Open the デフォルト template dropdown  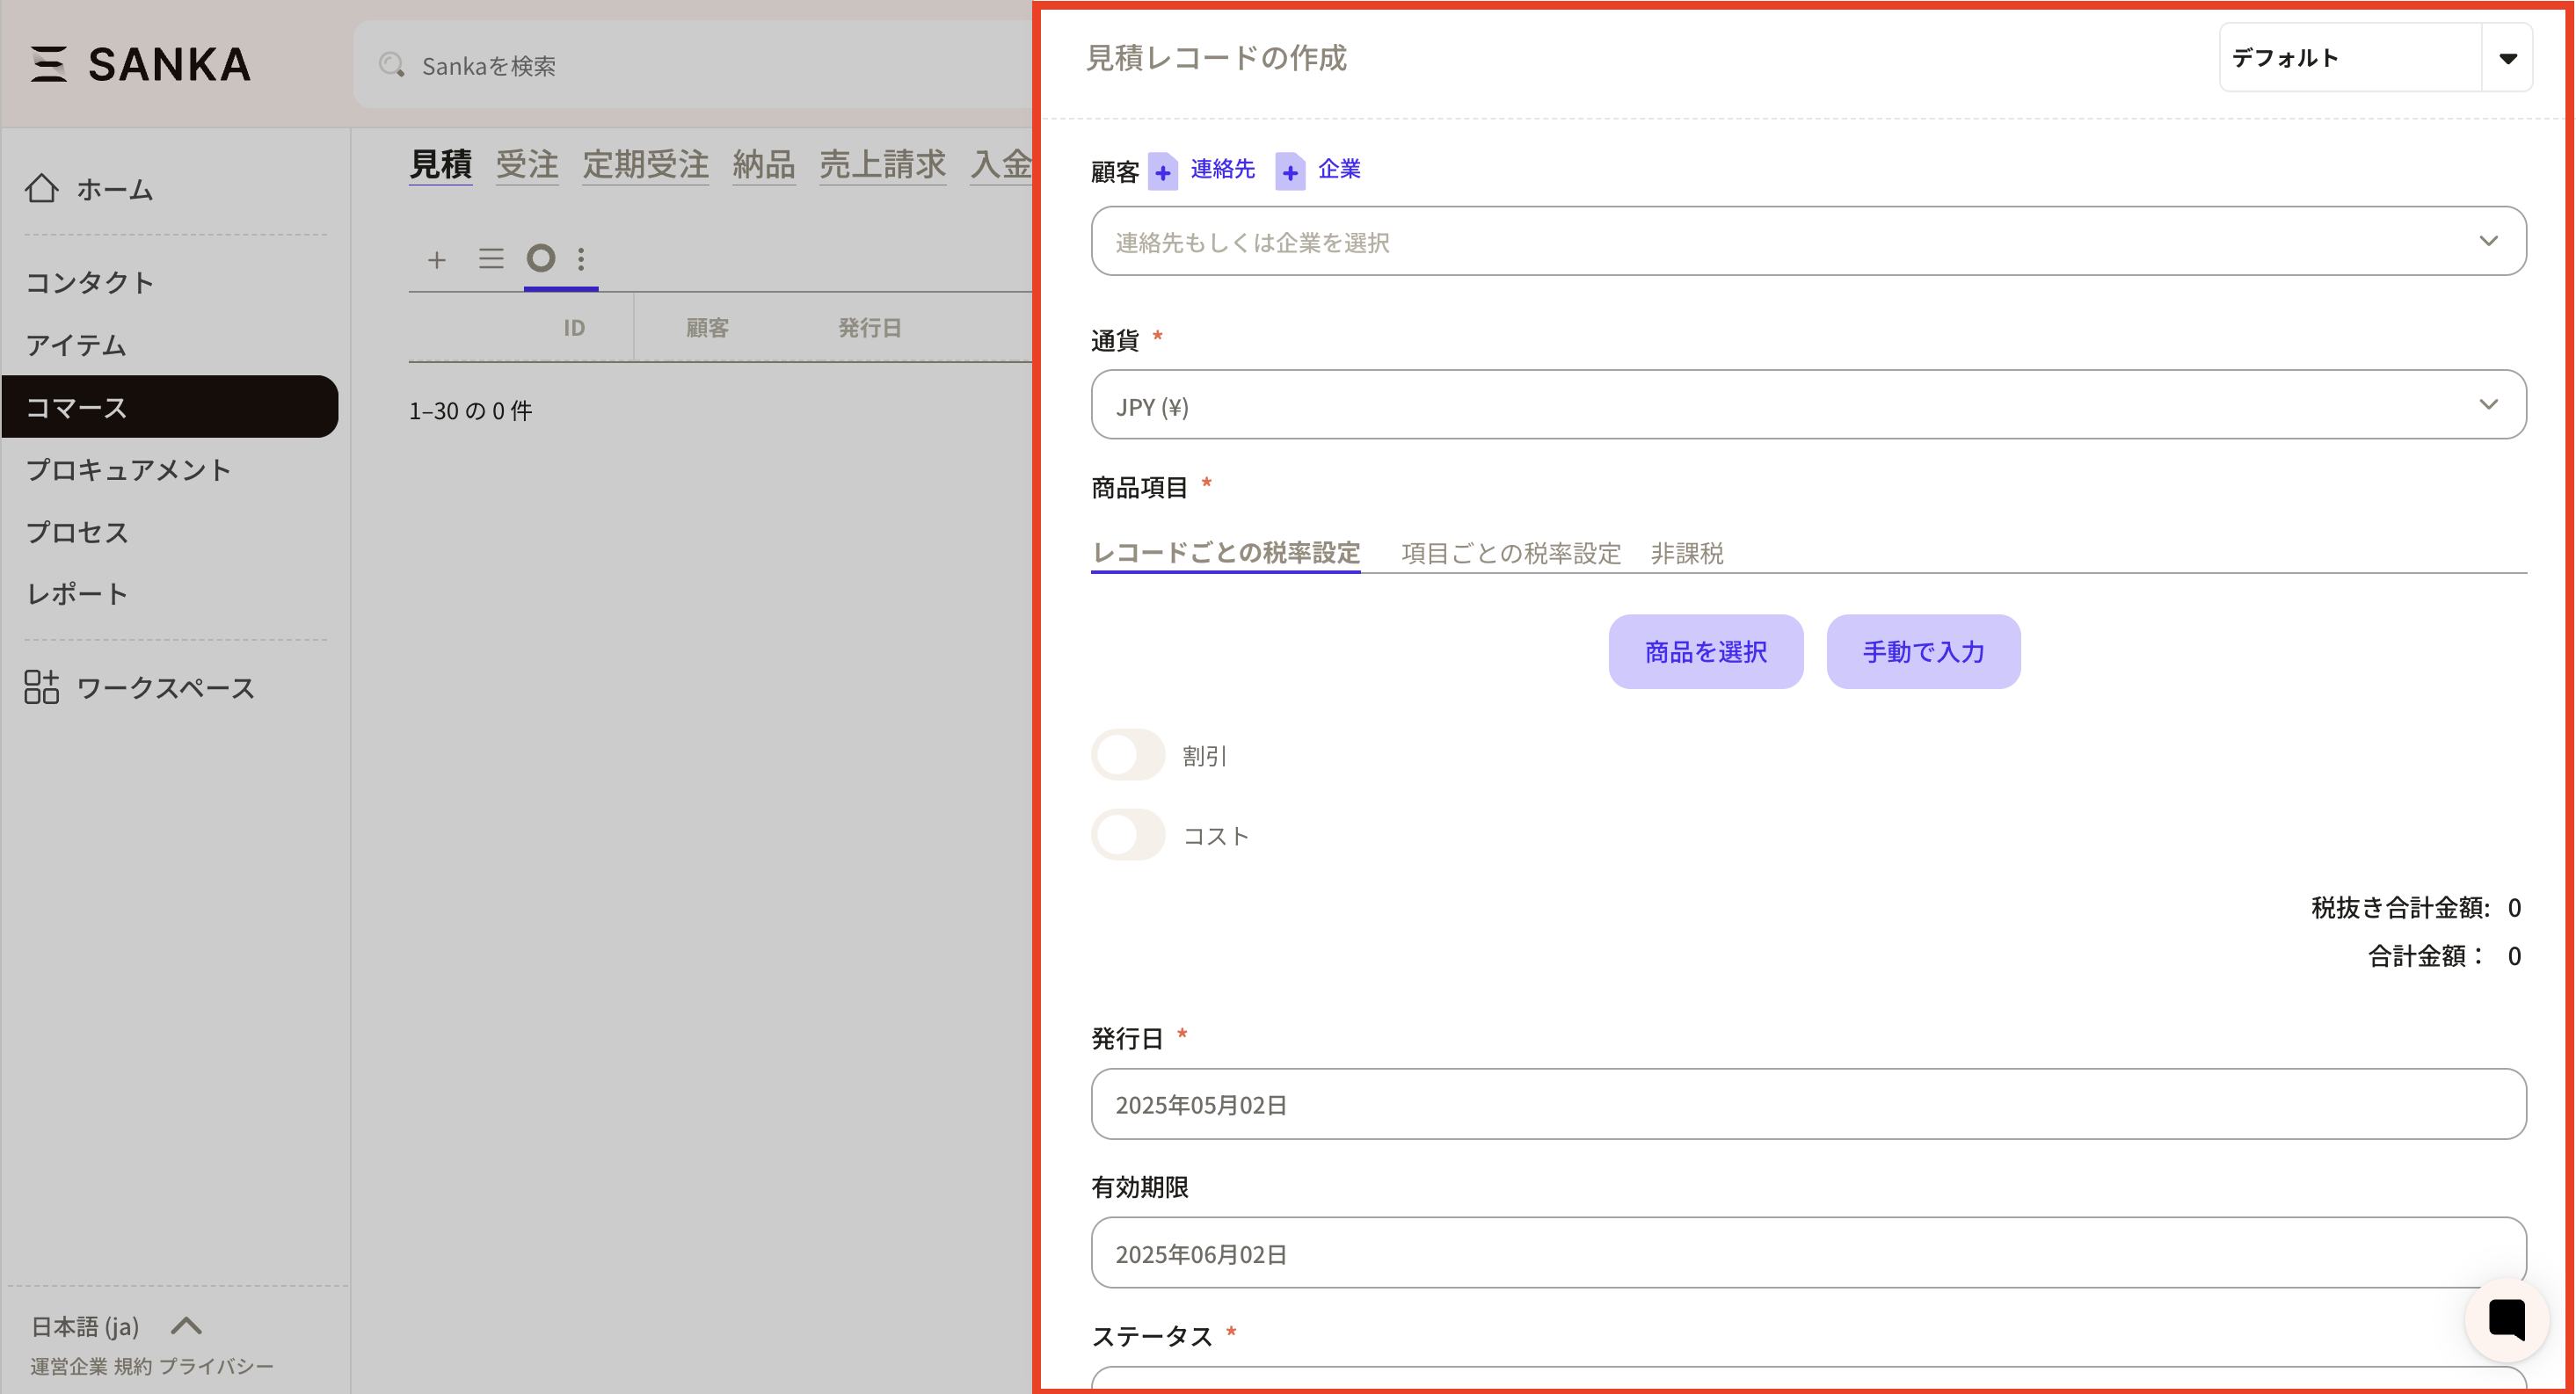[2506, 58]
